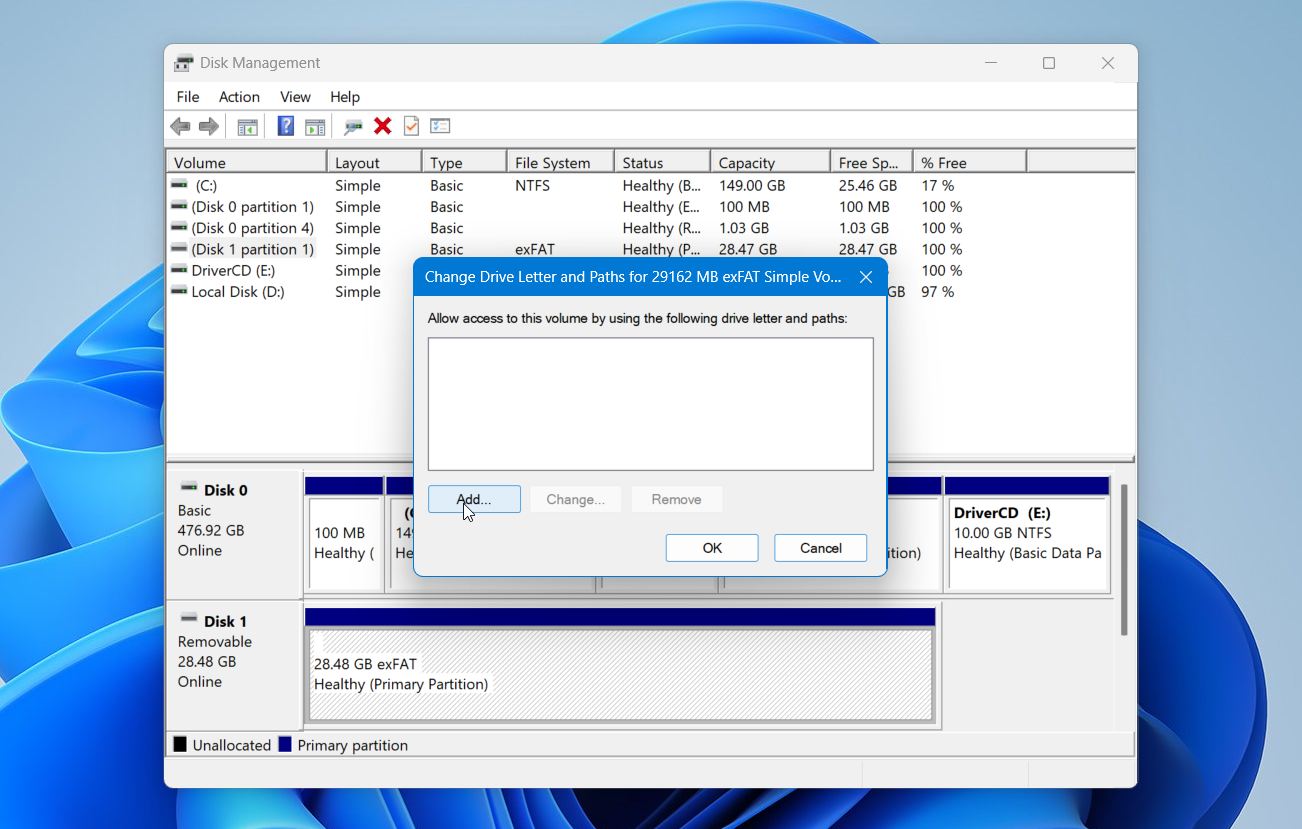Viewport: 1302px width, 829px height.
Task: Click the Disk Management title bar icon
Action: 183,63
